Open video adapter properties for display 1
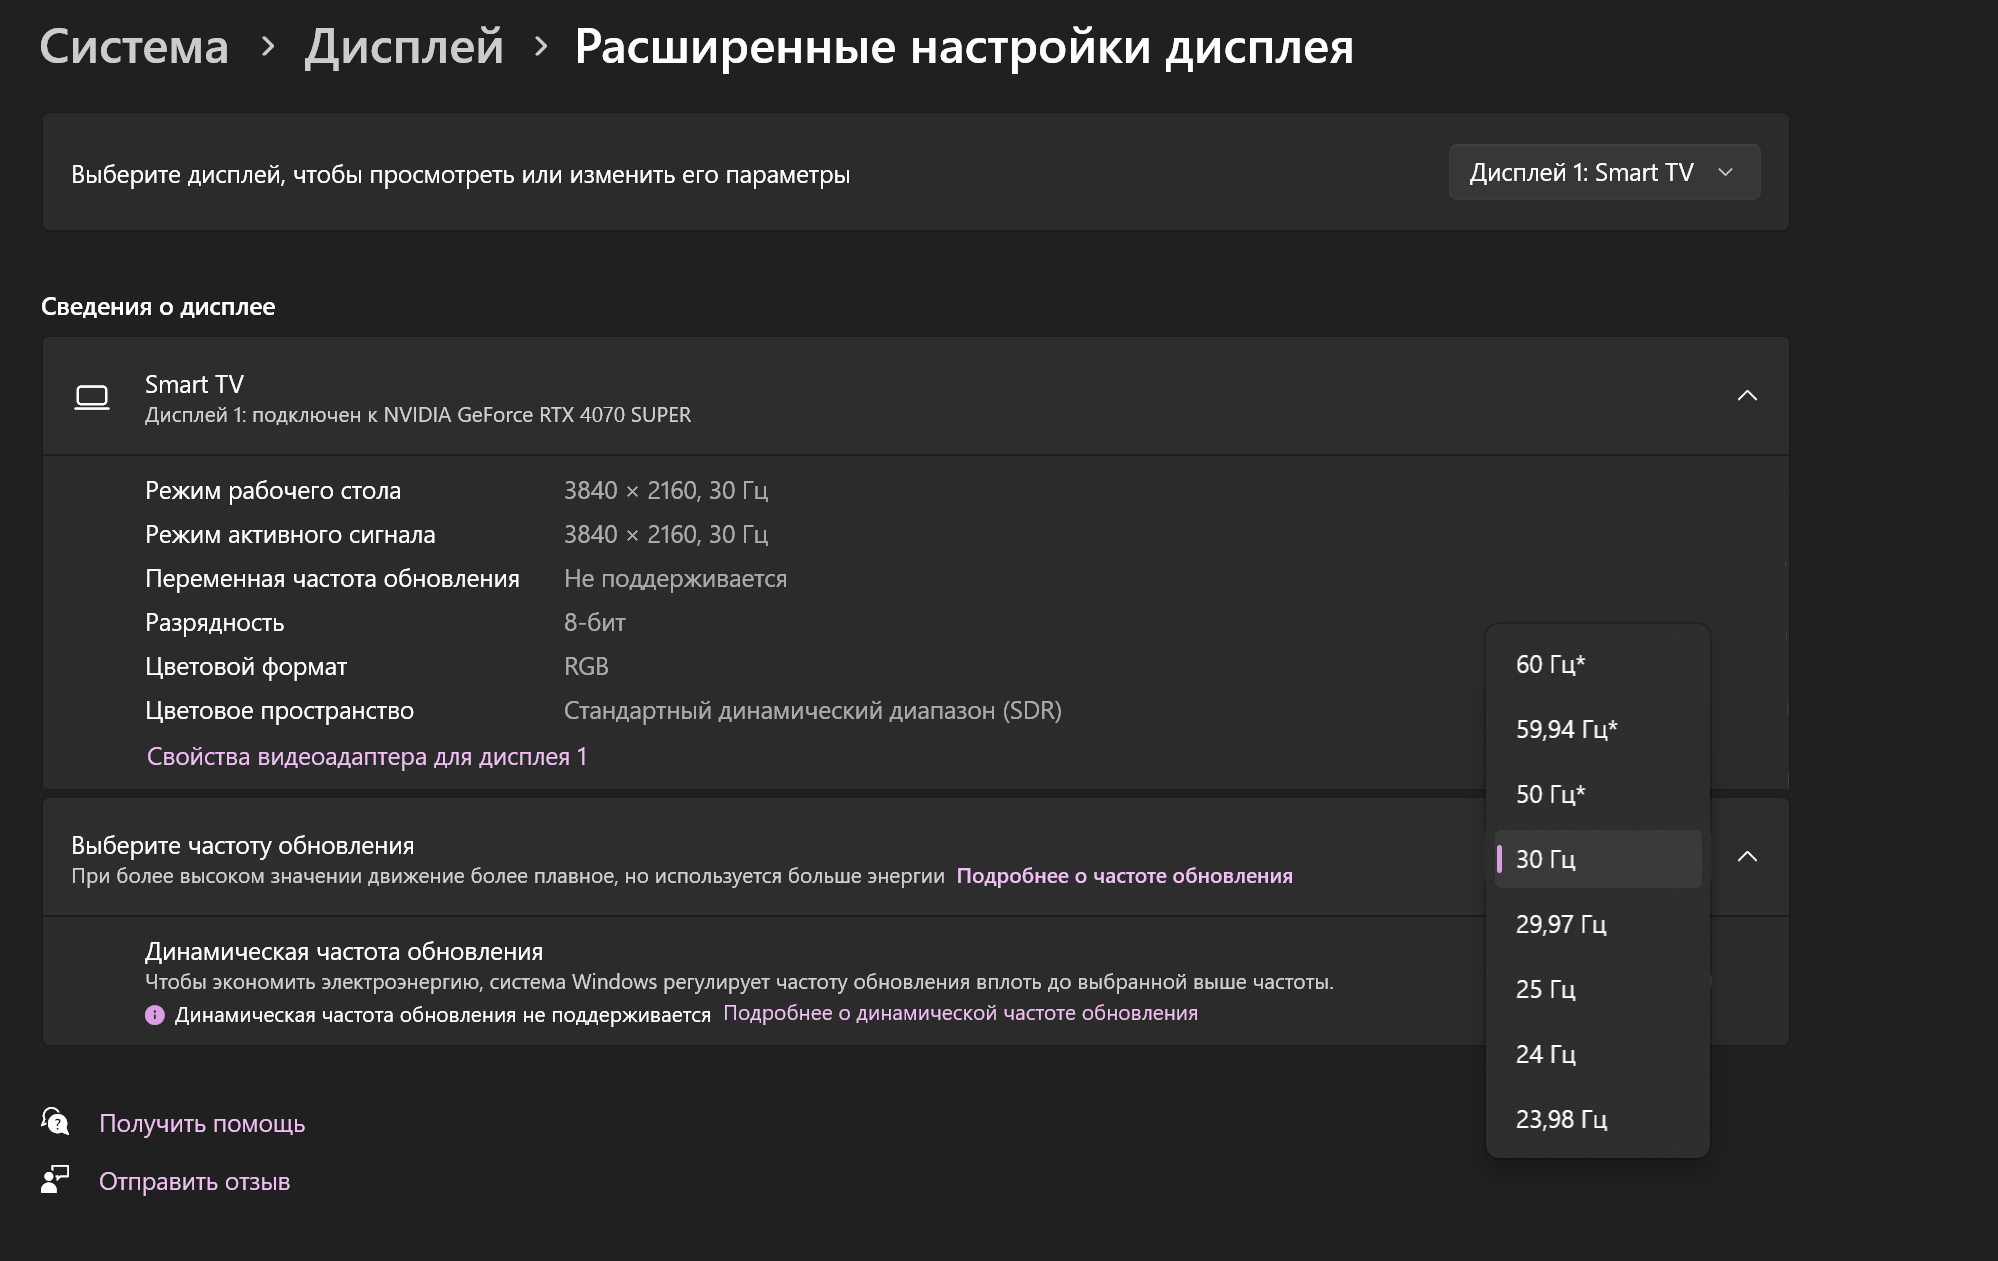 (x=366, y=757)
